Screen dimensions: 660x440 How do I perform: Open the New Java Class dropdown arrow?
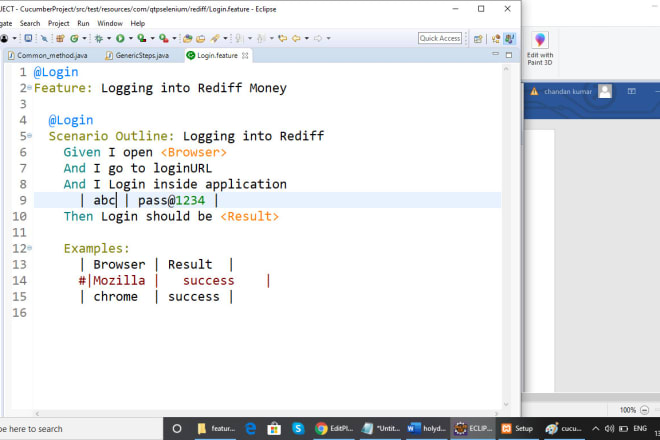pos(84,39)
